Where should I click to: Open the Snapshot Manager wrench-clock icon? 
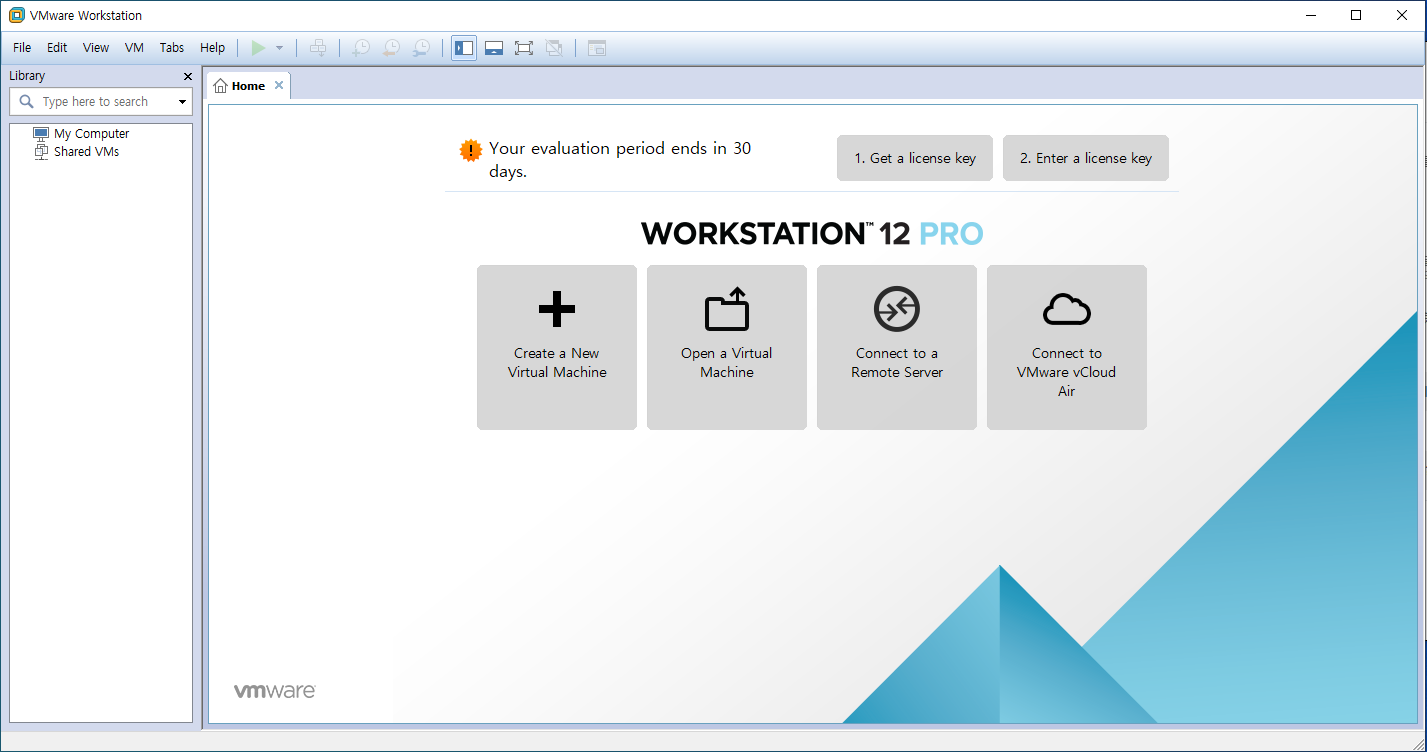tap(422, 47)
